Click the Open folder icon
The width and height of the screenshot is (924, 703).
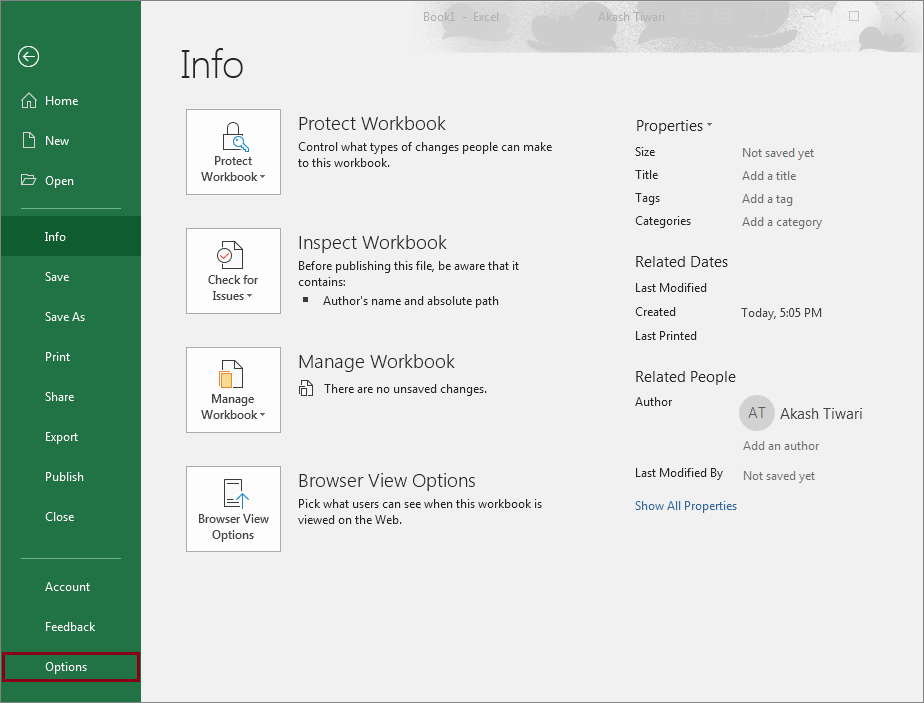point(28,180)
